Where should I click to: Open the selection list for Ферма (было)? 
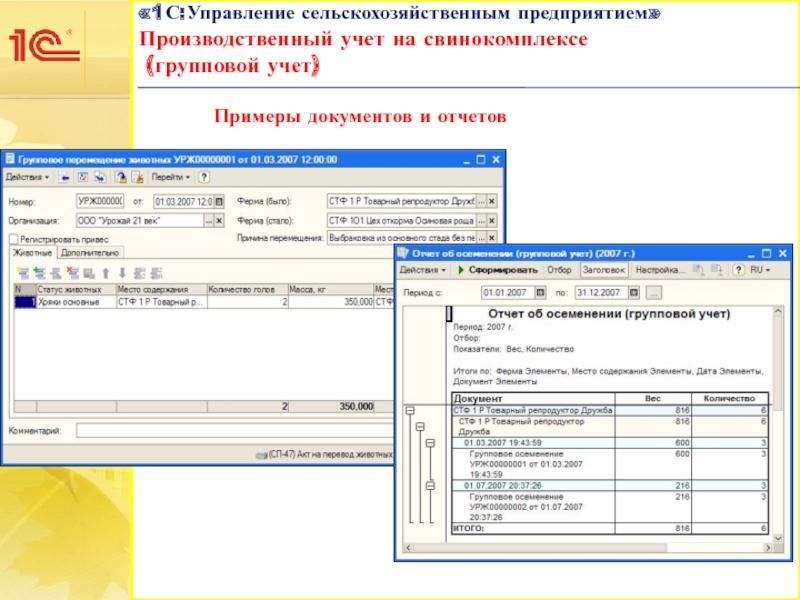pos(482,202)
